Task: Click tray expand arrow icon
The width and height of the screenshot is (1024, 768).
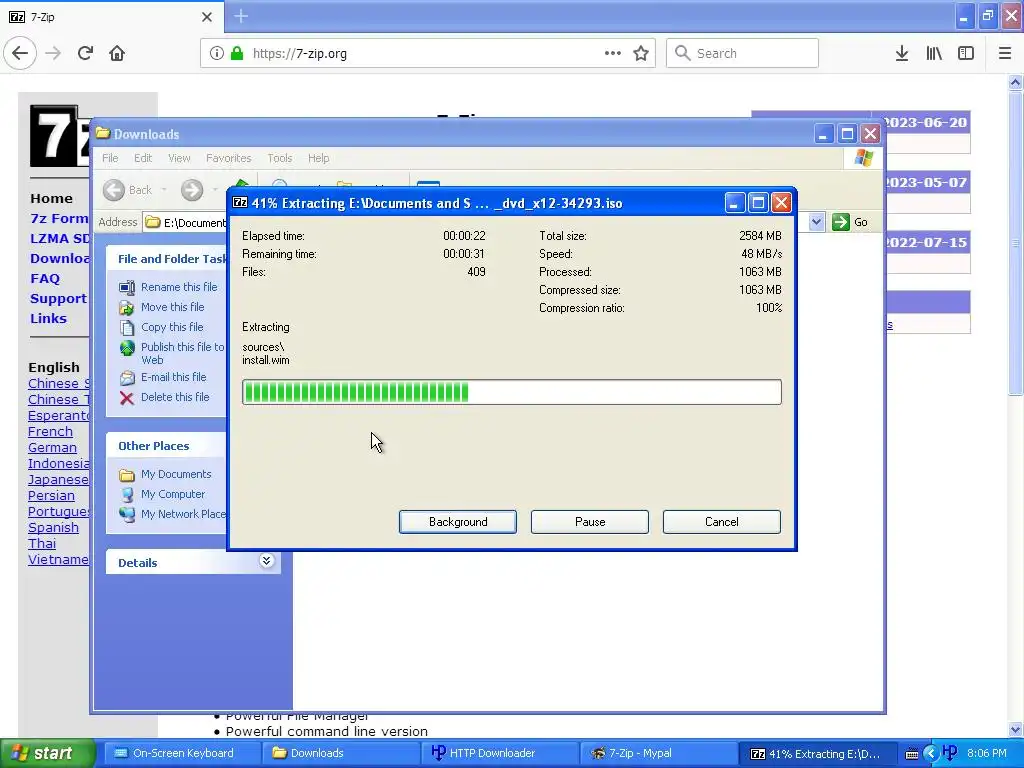Action: point(931,754)
